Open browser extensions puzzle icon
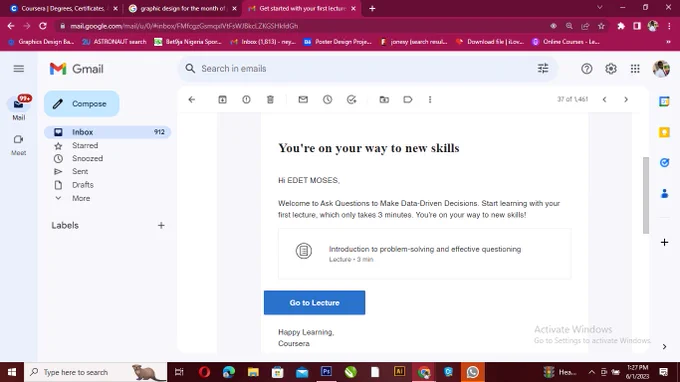The height and width of the screenshot is (382, 680). coord(621,26)
